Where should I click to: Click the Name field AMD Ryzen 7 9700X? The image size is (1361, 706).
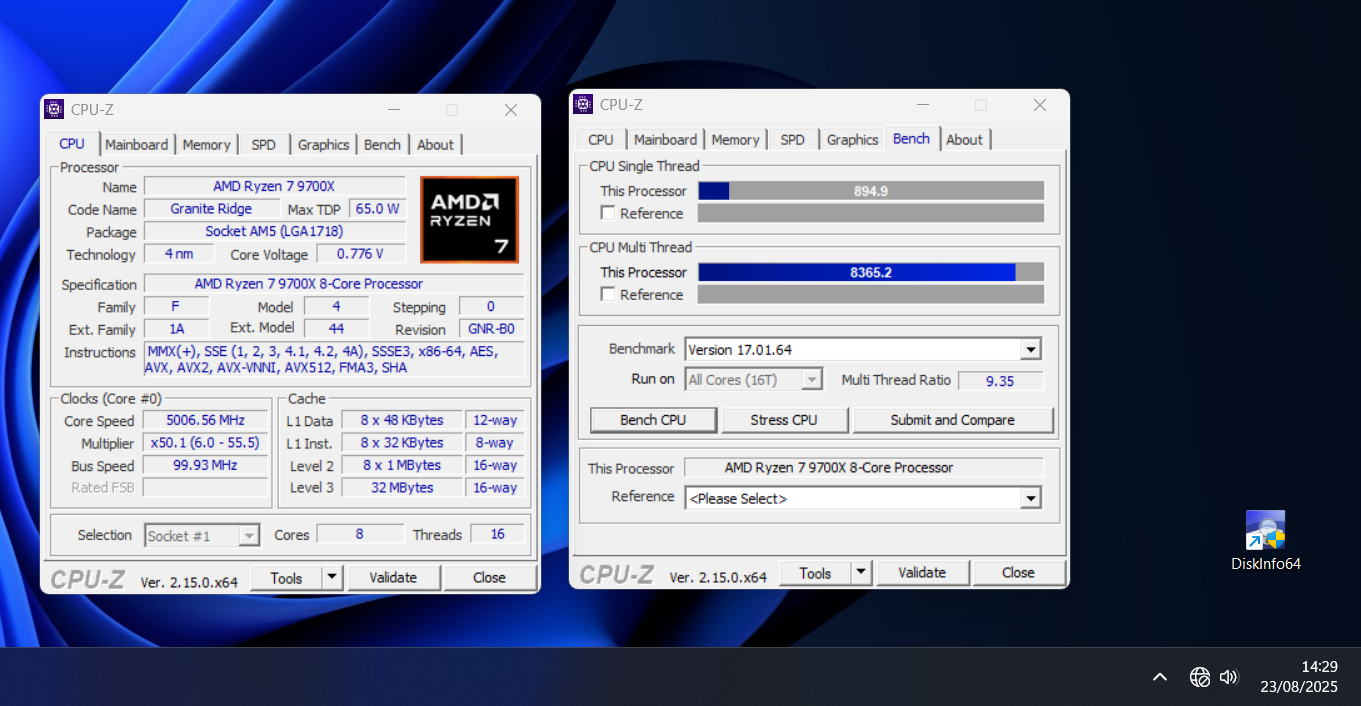point(275,186)
